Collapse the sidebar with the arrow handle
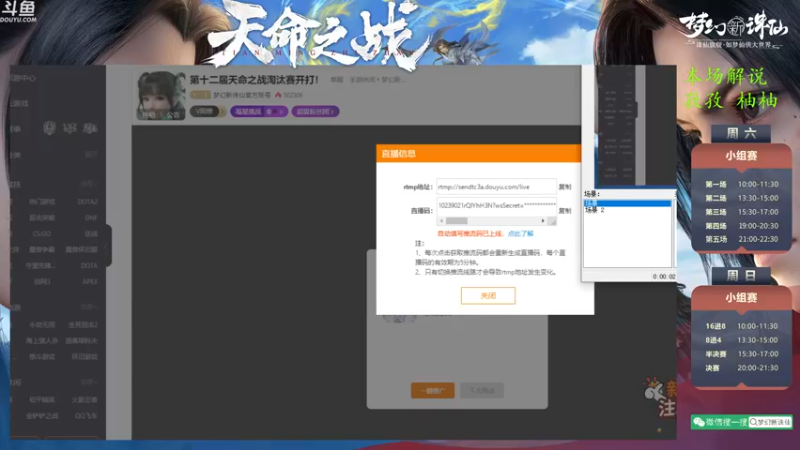Screen dimensions: 800x450 coord(107,247)
